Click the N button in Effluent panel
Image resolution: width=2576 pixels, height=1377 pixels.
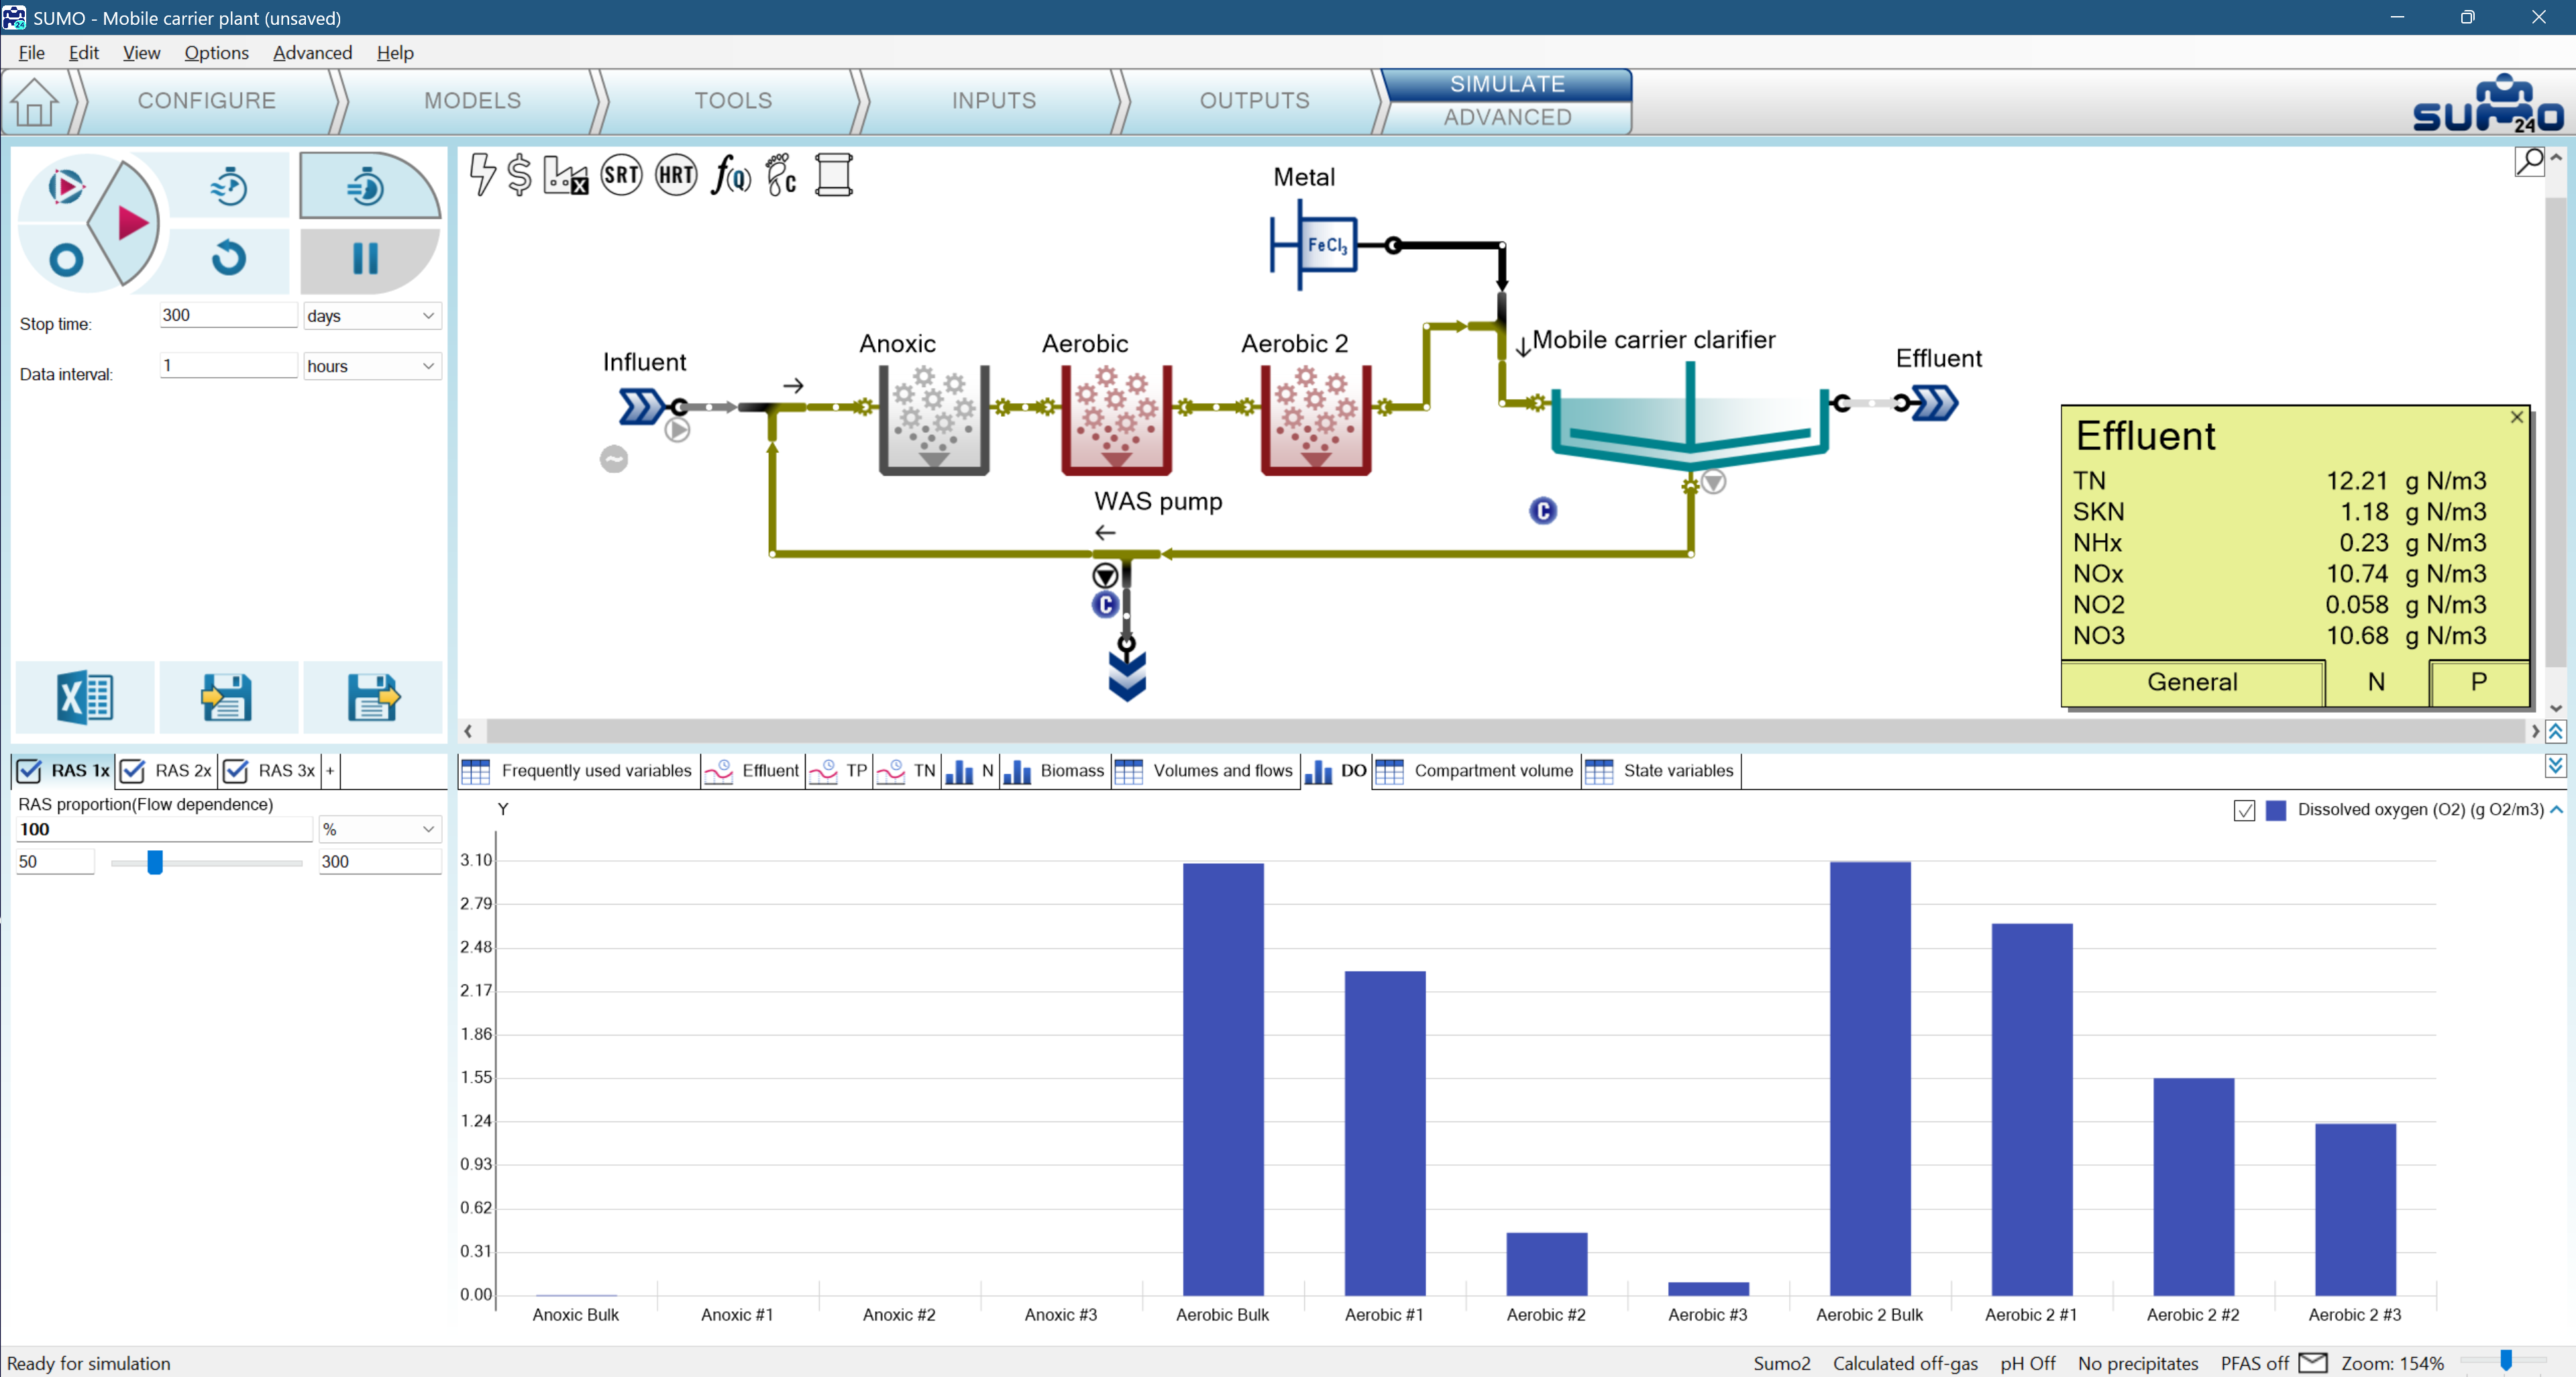click(x=2376, y=682)
